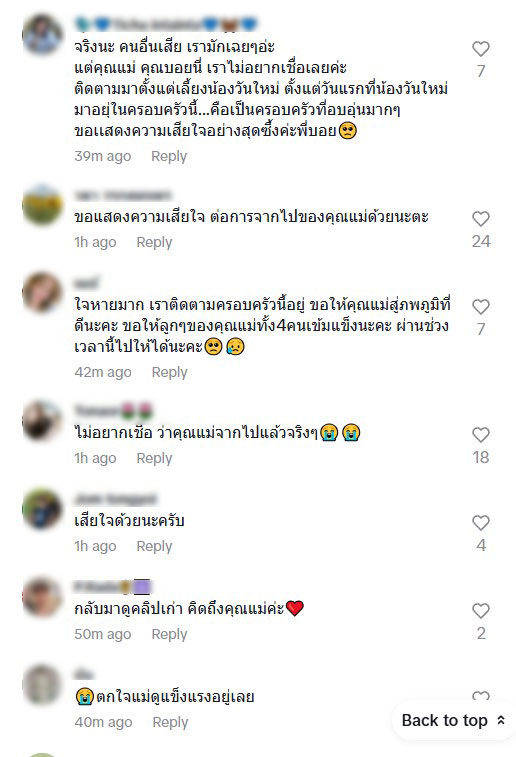Reply to the 42m ago comment
The width and height of the screenshot is (516, 757).
pyautogui.click(x=169, y=373)
